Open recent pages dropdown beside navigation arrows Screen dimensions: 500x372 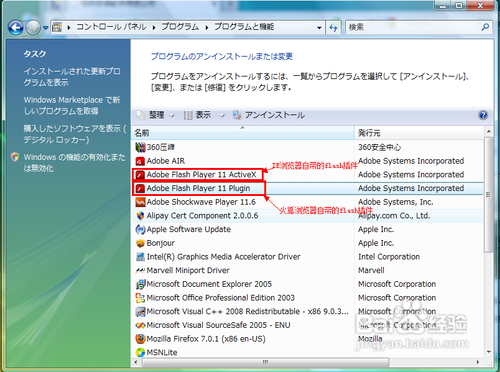tap(46, 28)
